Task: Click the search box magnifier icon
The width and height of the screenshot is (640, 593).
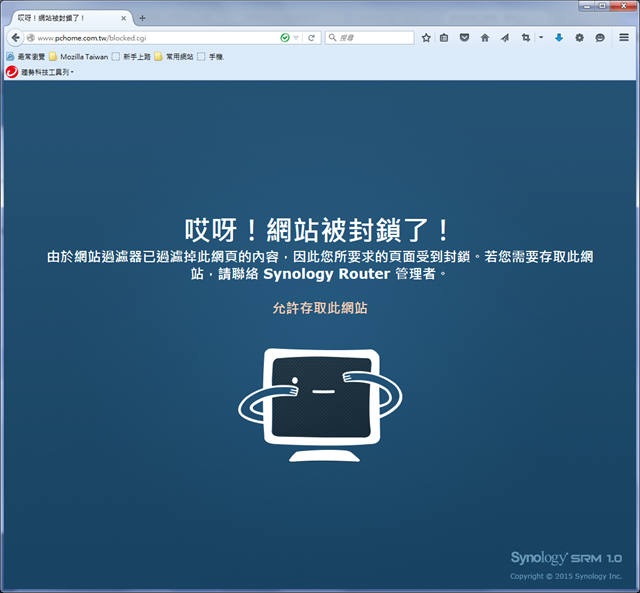Action: pos(333,38)
